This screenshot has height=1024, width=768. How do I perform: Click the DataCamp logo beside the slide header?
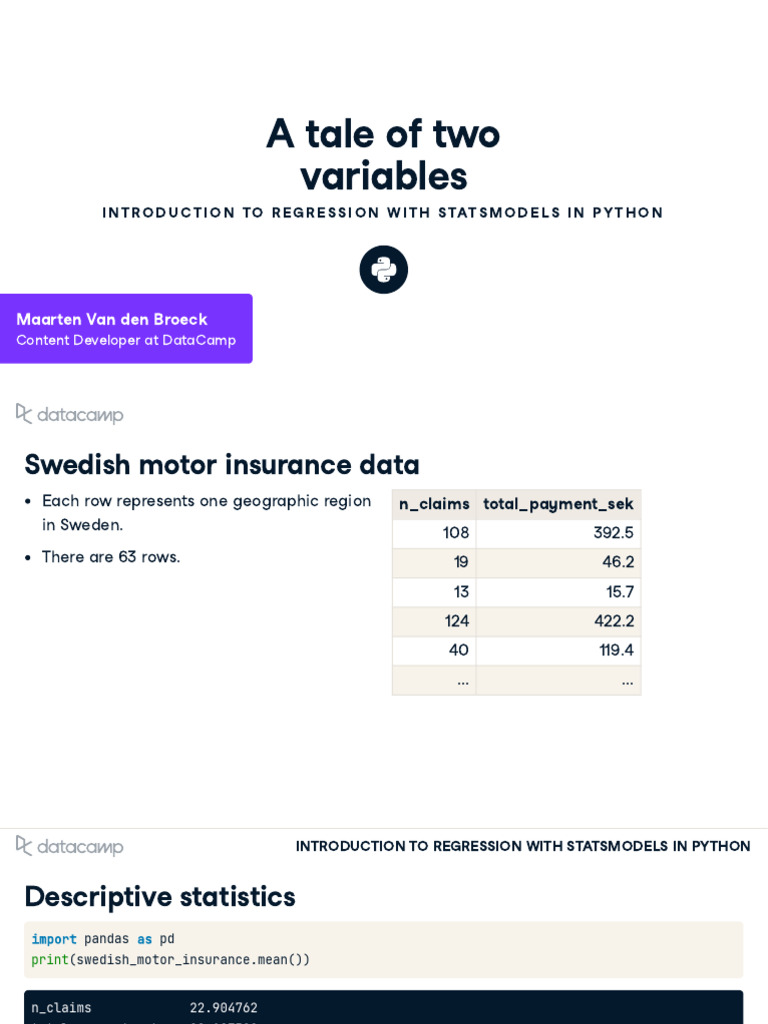pos(70,846)
